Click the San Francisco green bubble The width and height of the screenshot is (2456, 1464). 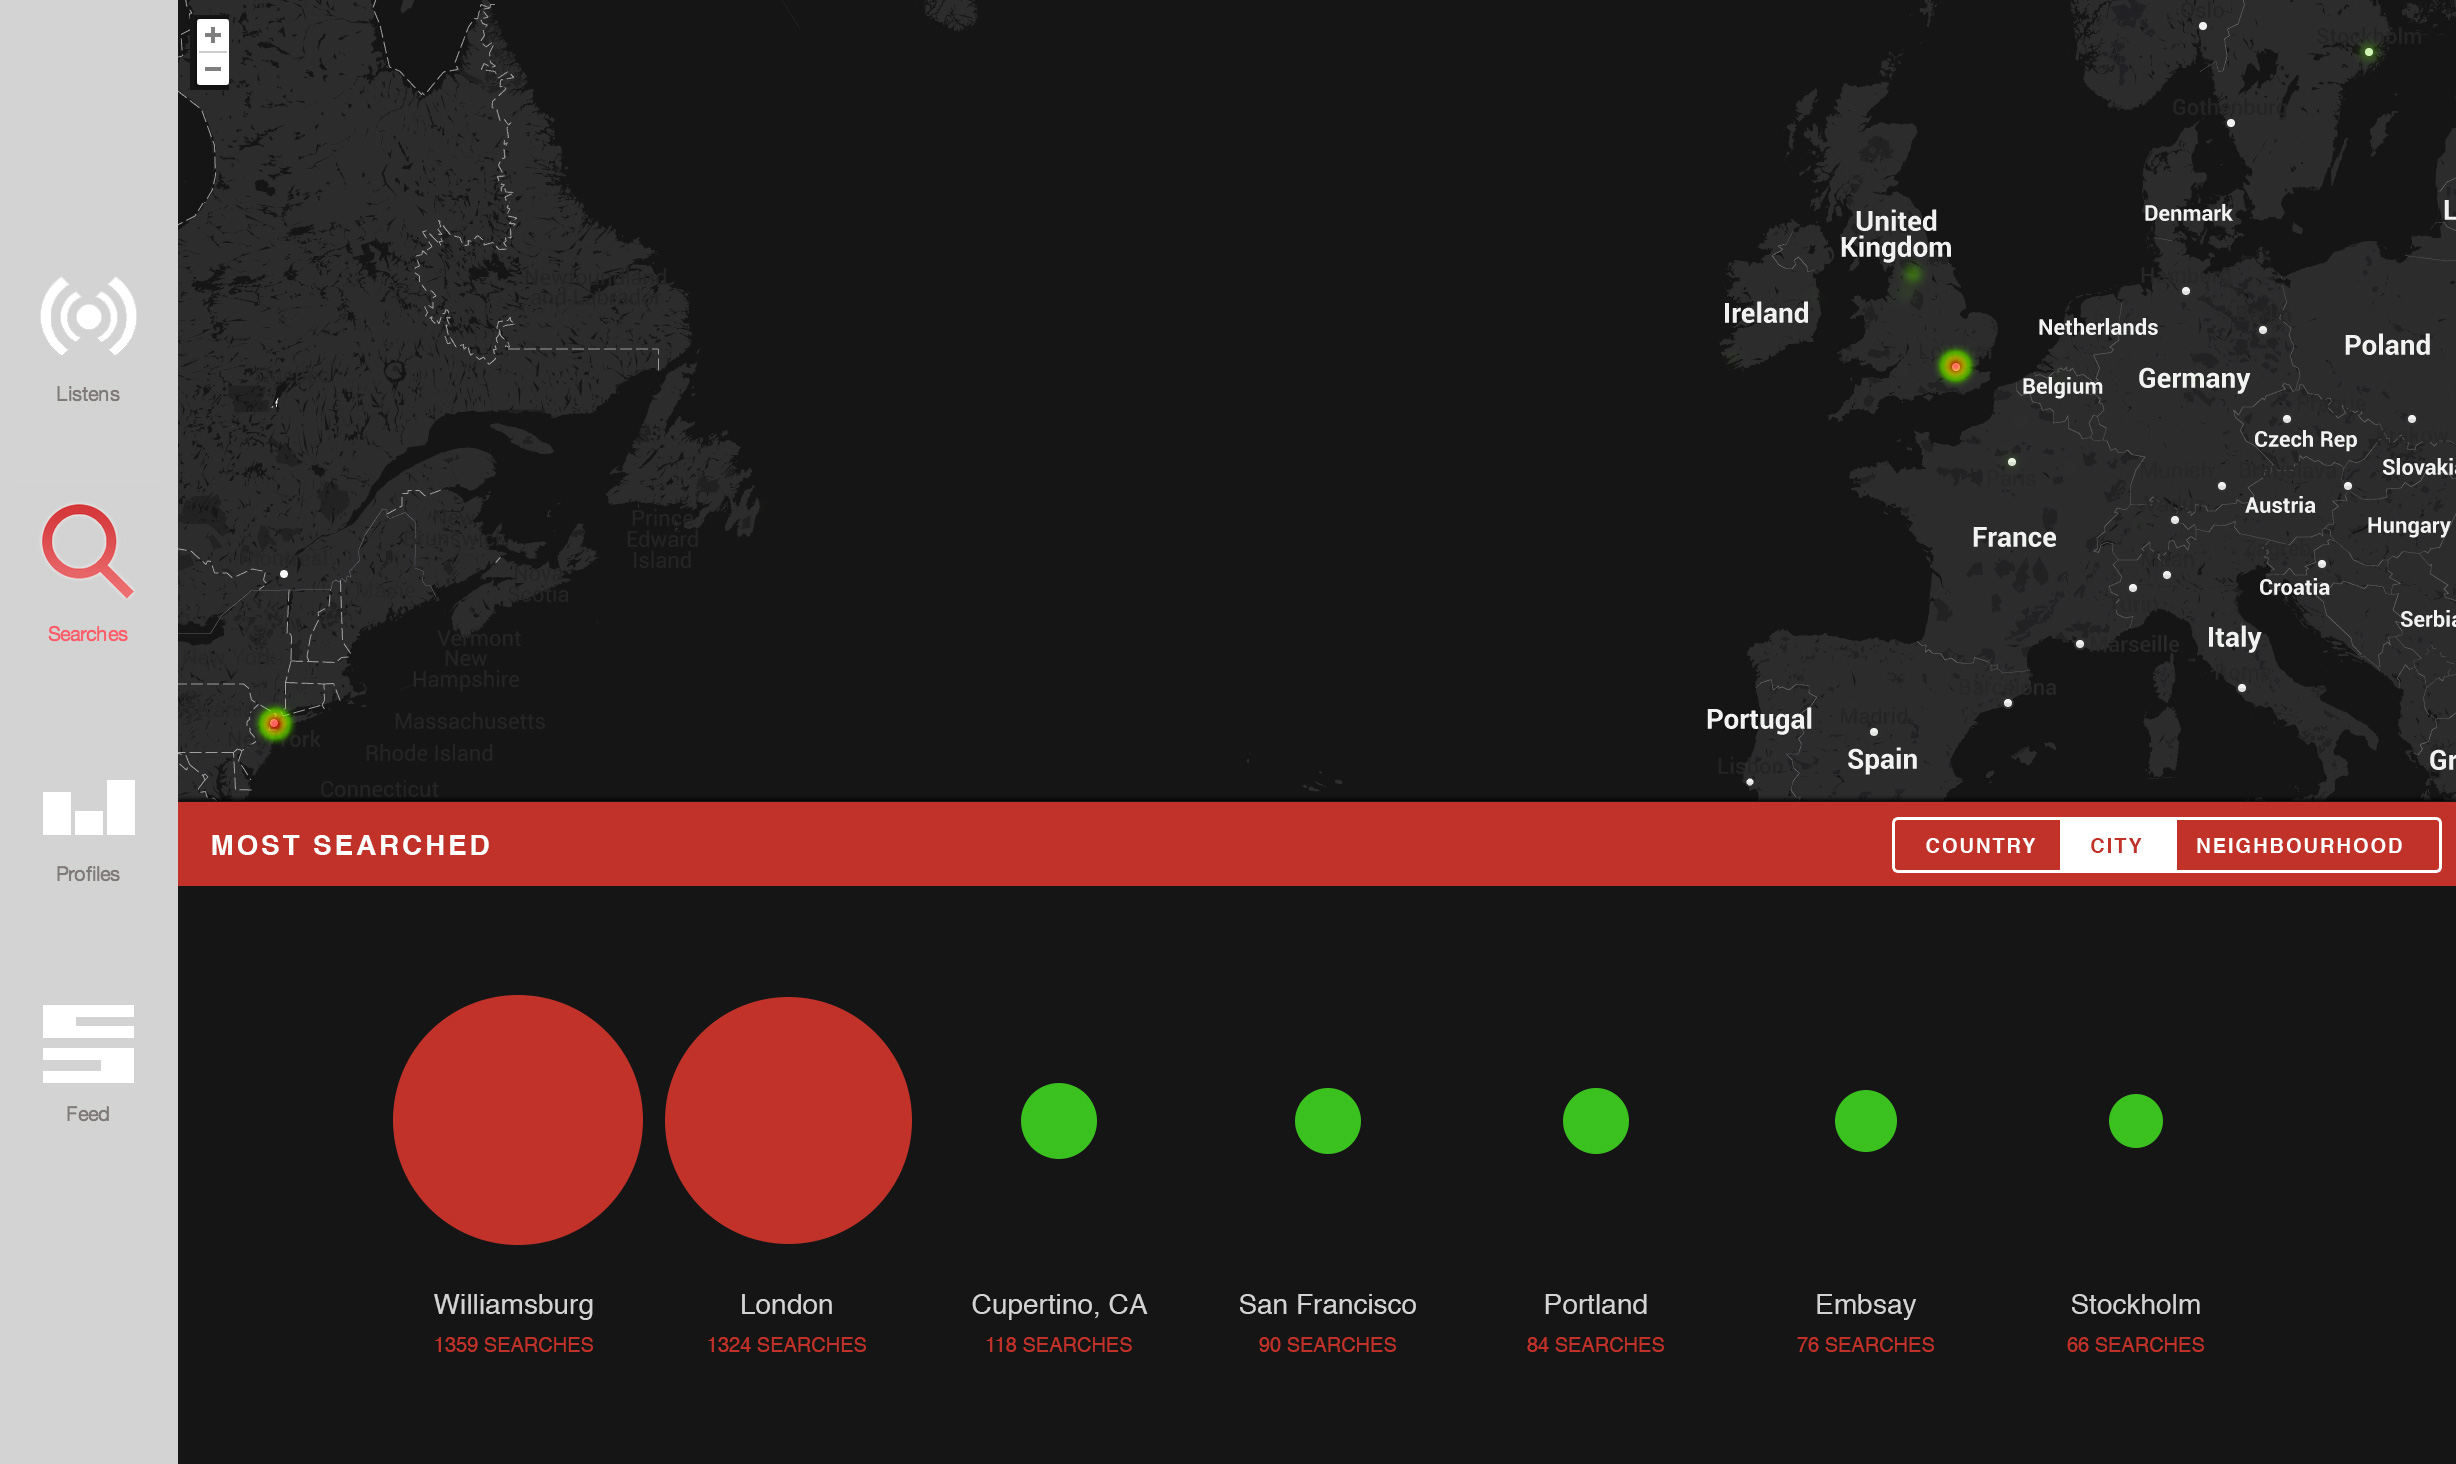coord(1328,1121)
